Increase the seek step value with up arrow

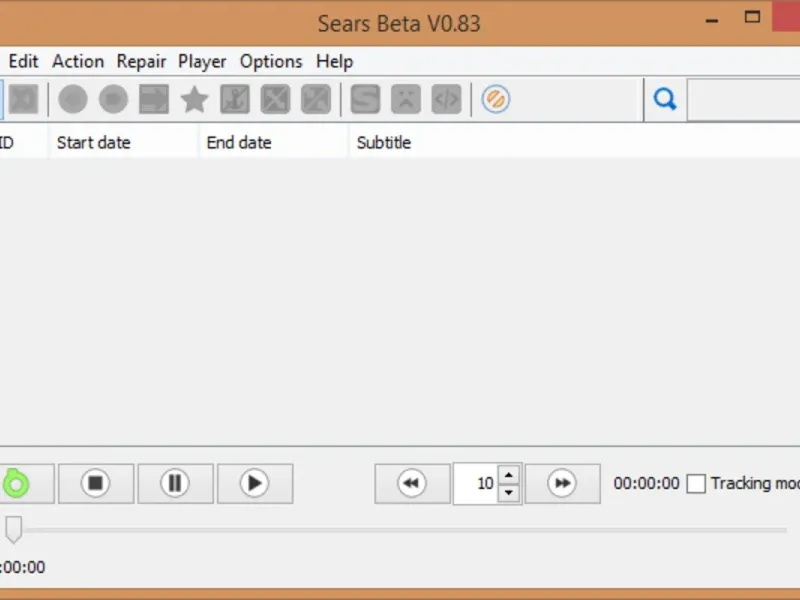point(509,475)
